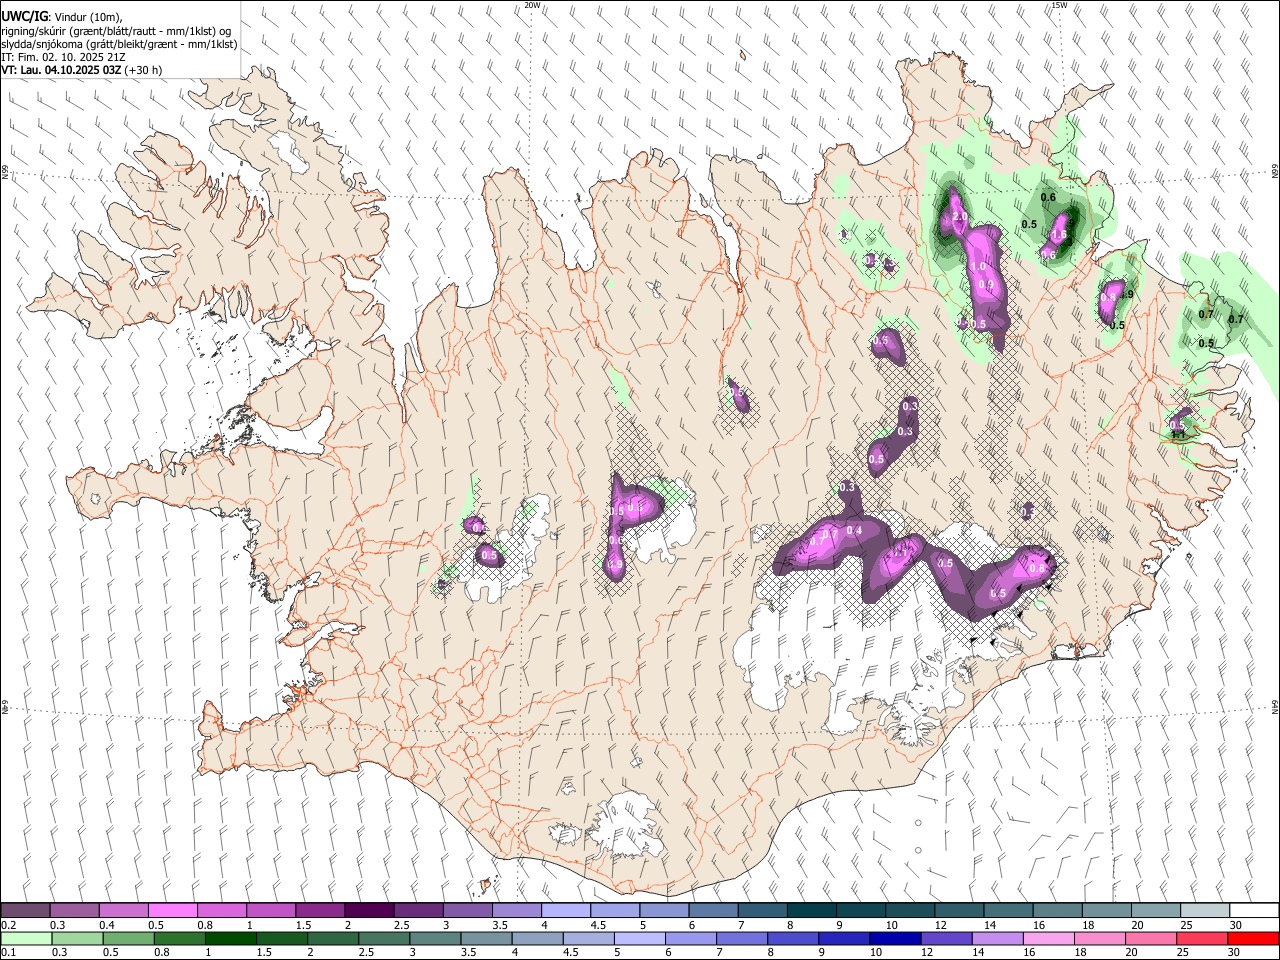The height and width of the screenshot is (960, 1280).
Task: Pick the lower-scale swatch labeled 0.3
Action: point(77,938)
